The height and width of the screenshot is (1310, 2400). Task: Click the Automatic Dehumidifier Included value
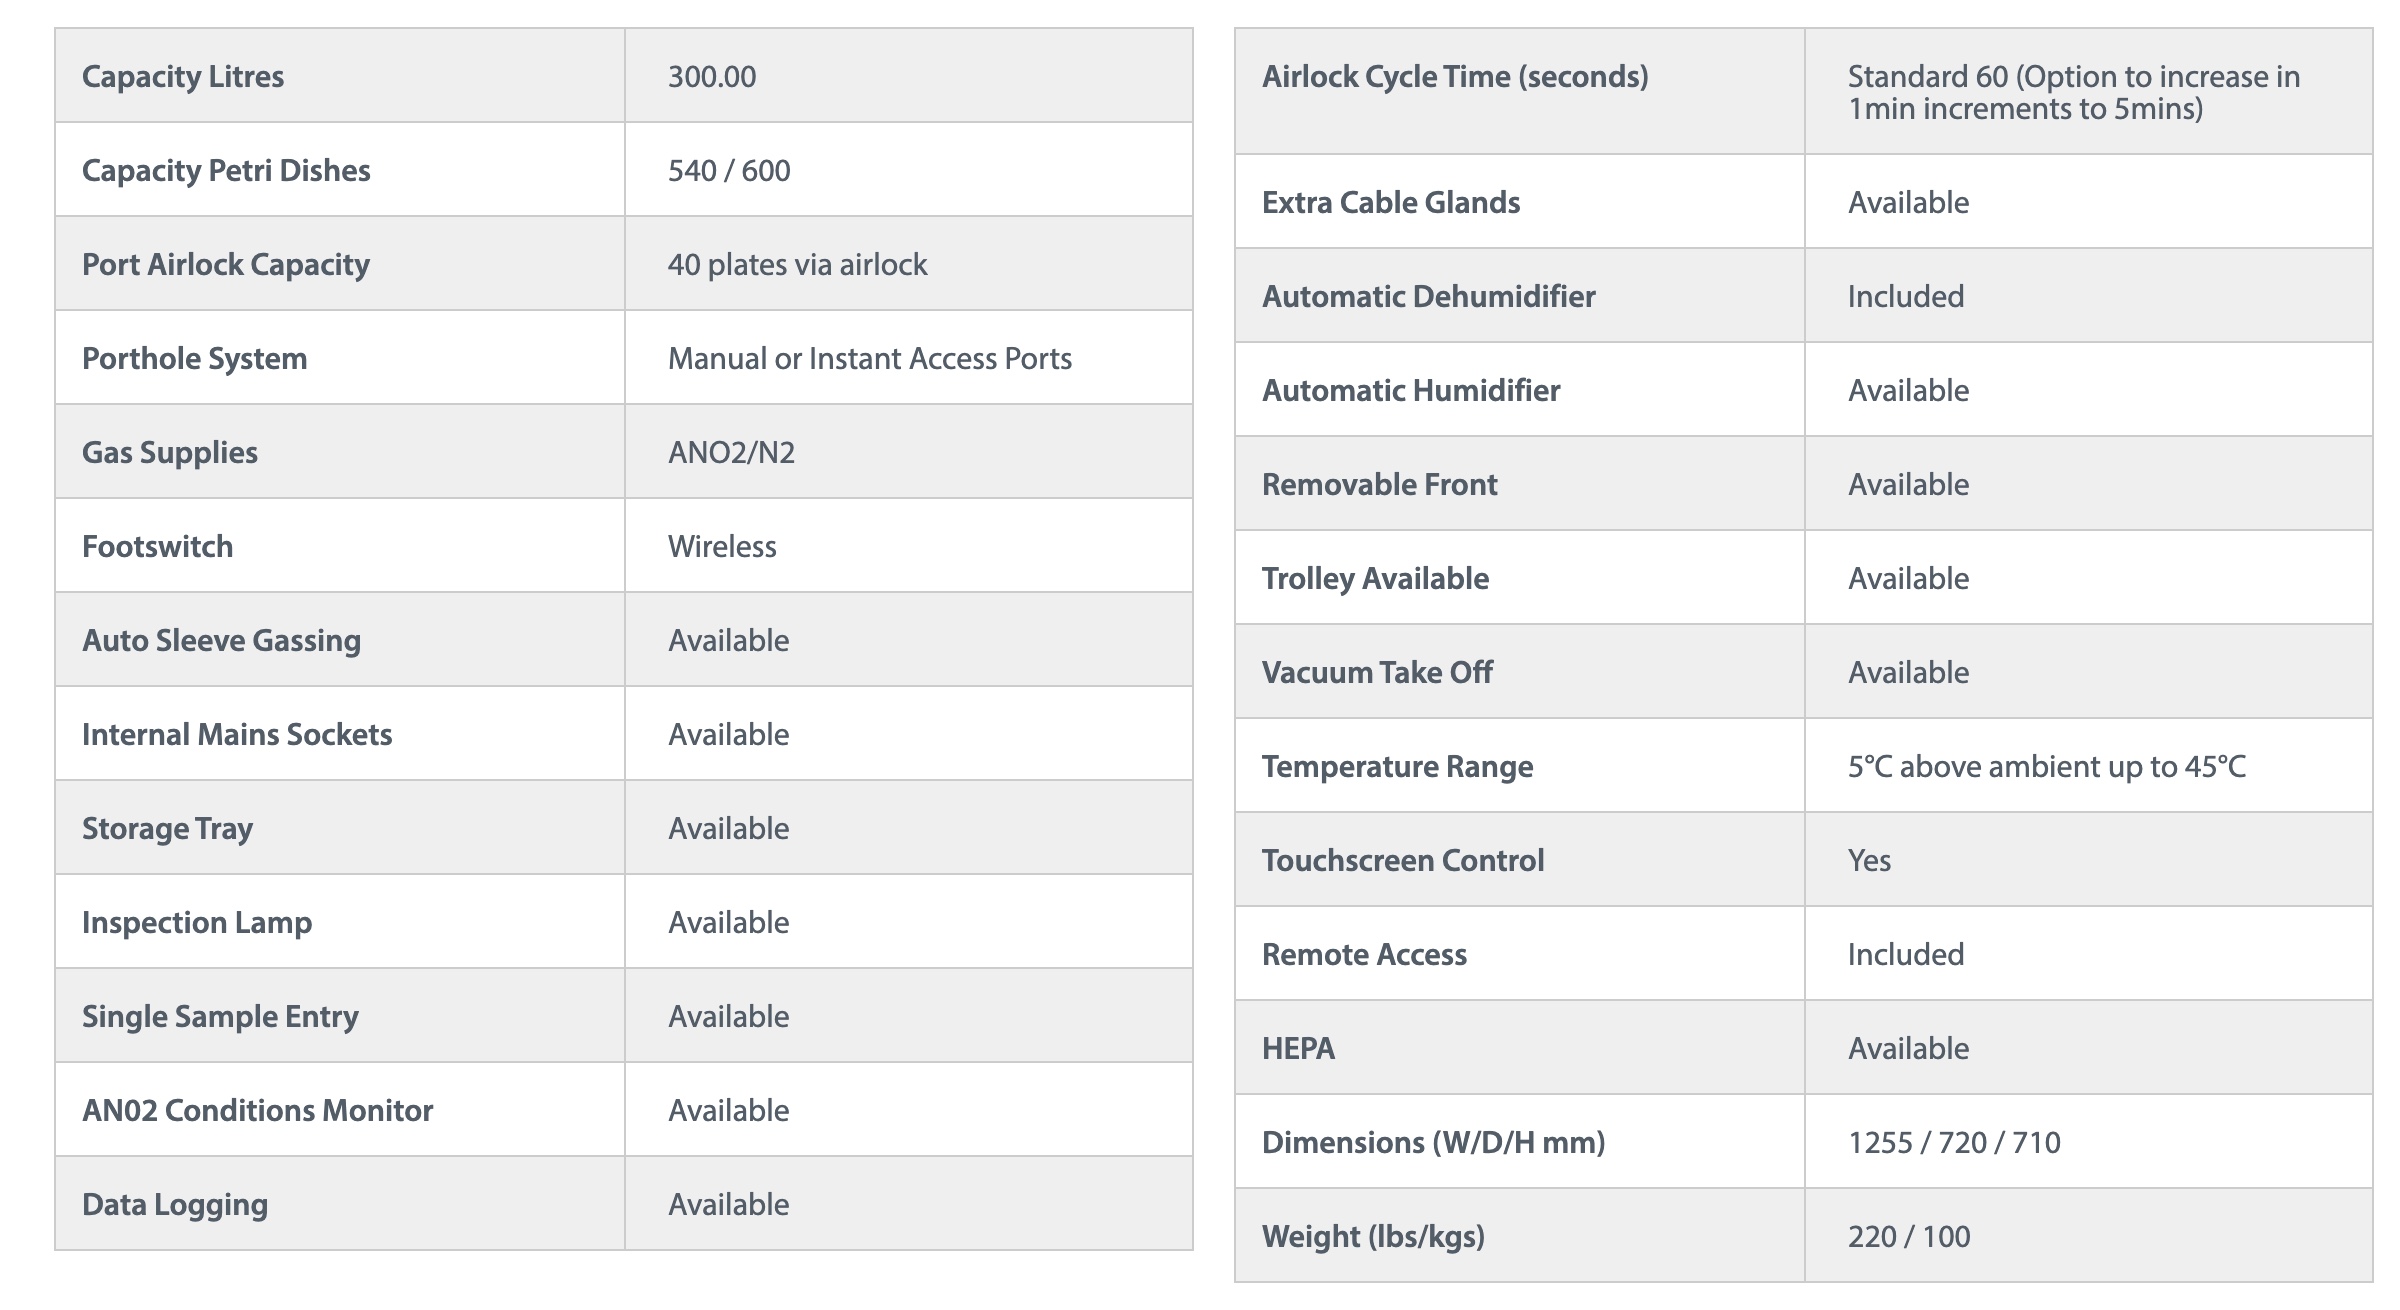[1906, 297]
